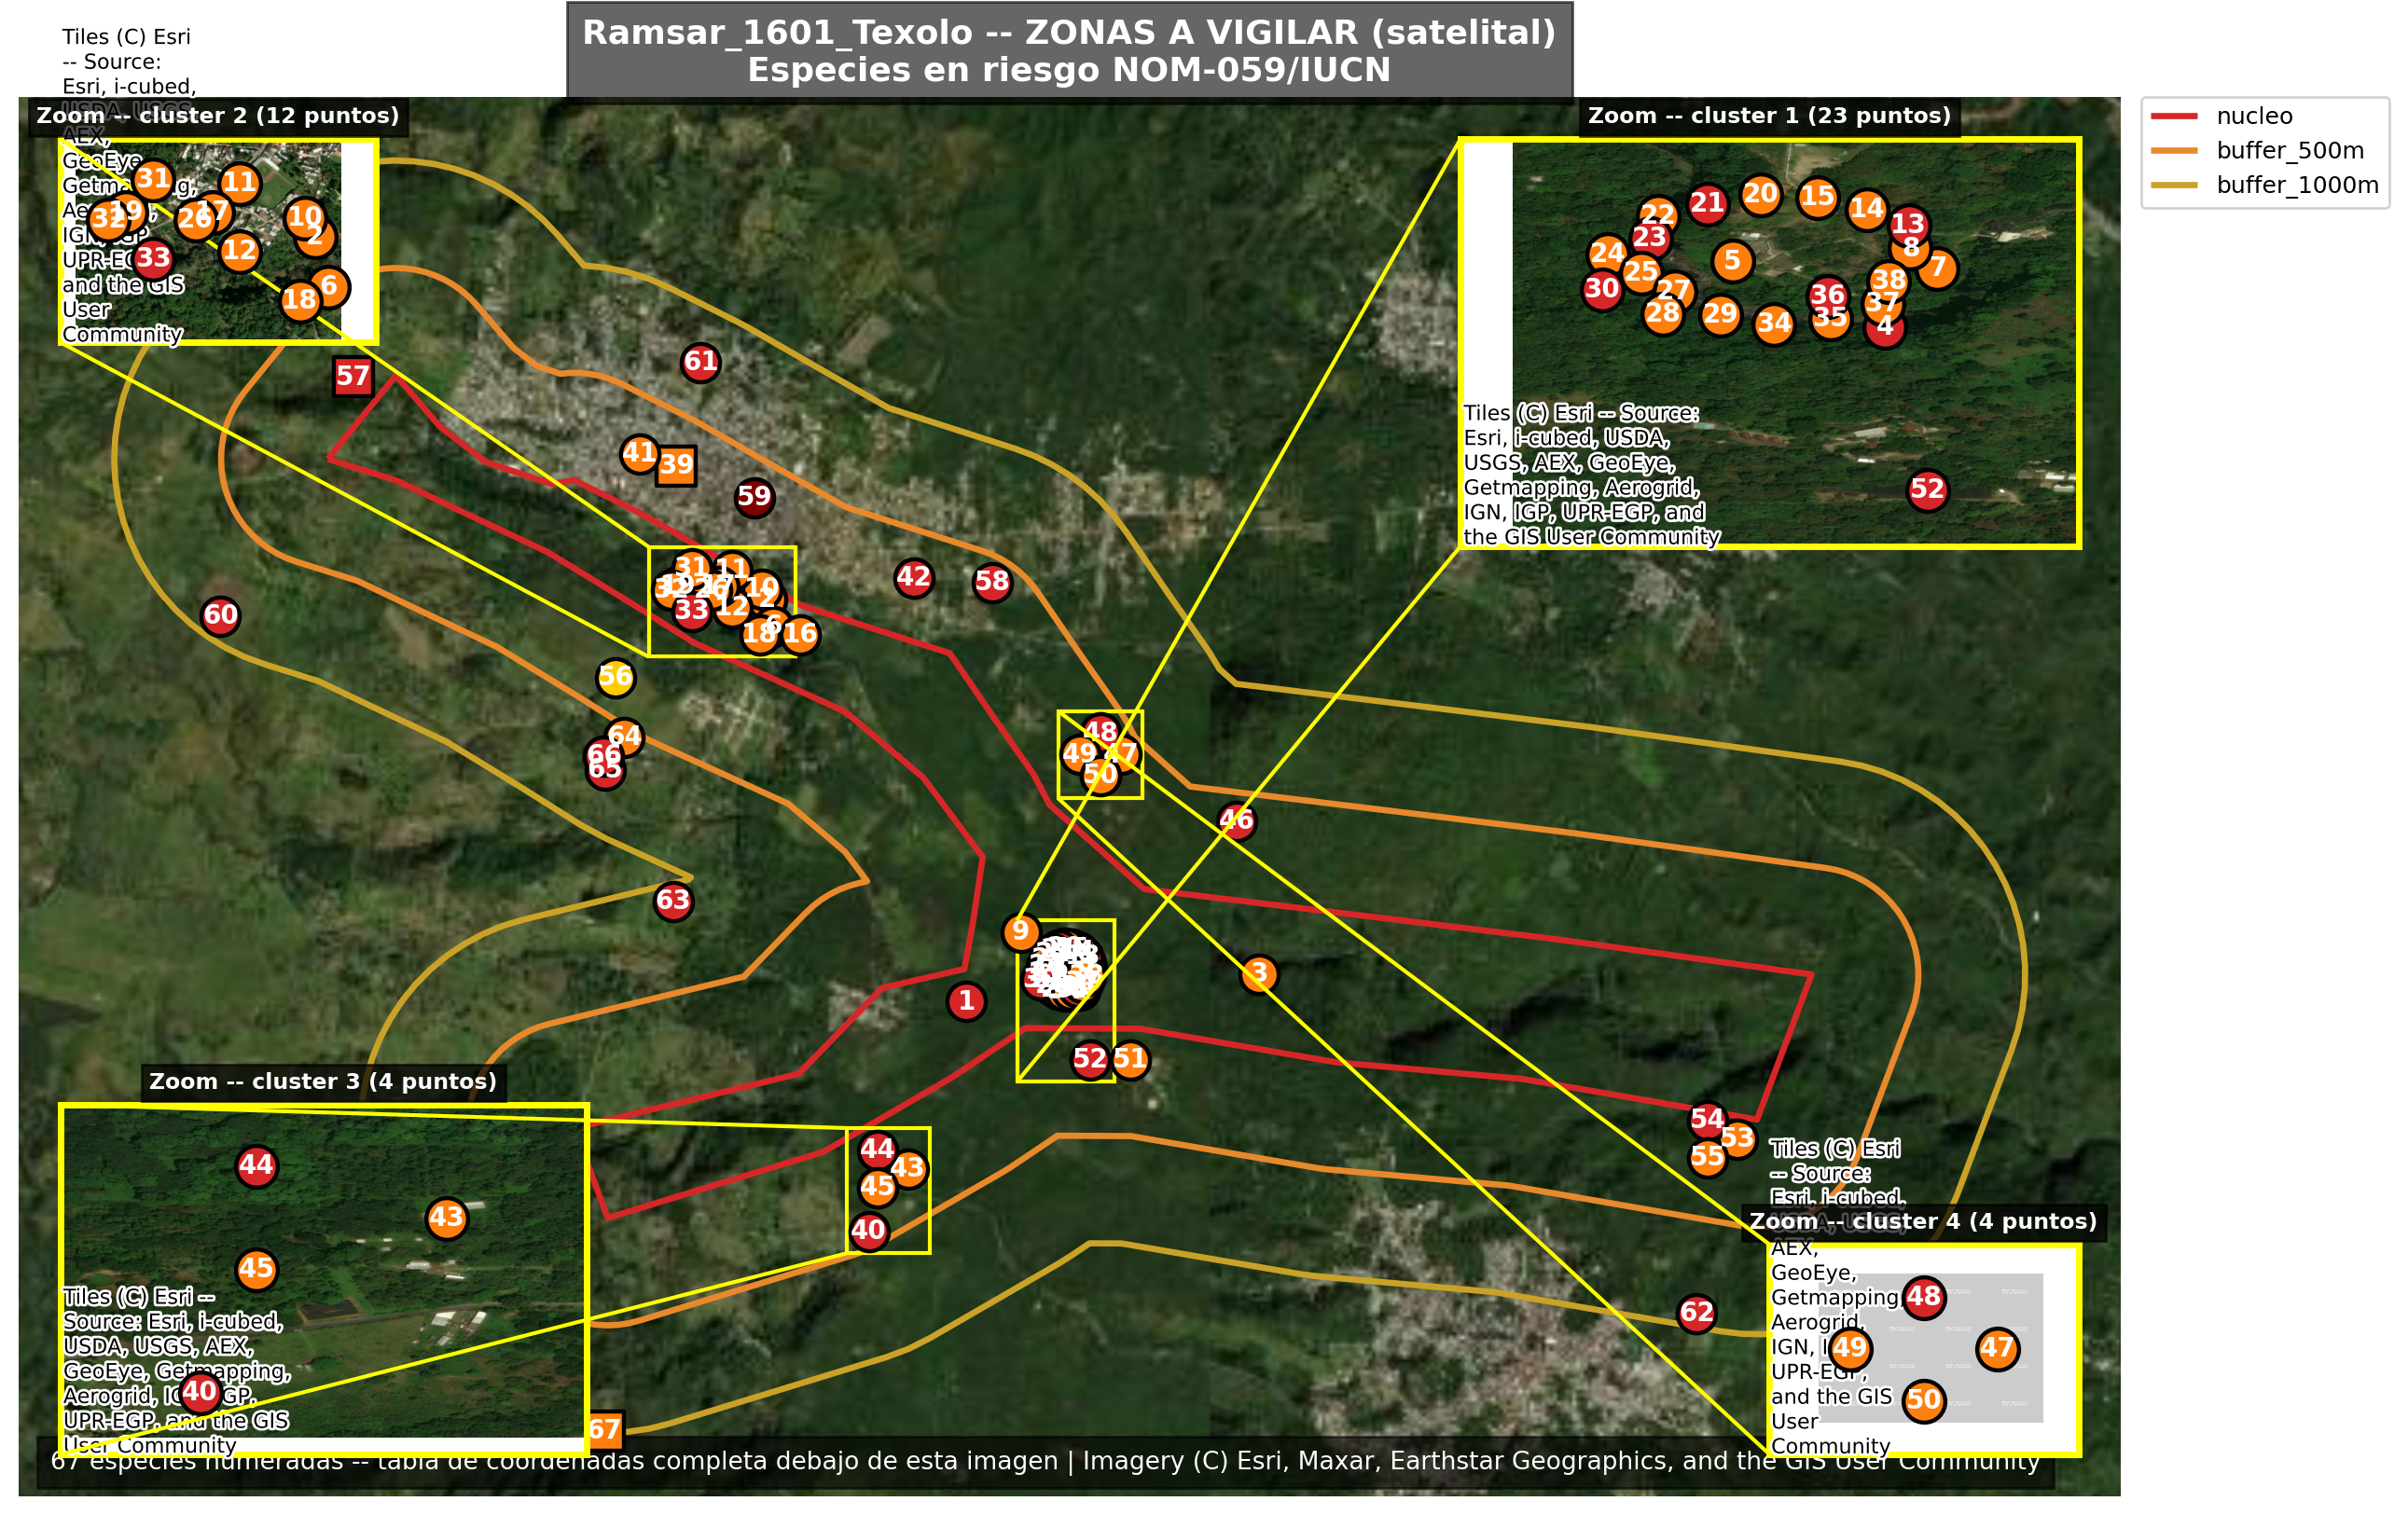Viewport: 2408px width, 1515px height.
Task: Click 'Especies en riesgo NOM-059/IUCN' subtitle
Action: [1069, 70]
